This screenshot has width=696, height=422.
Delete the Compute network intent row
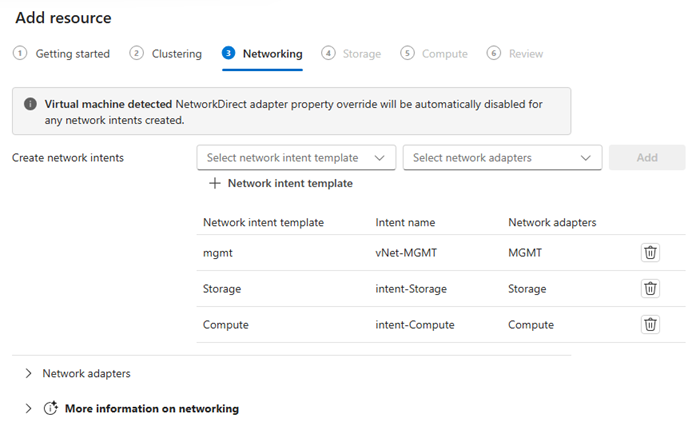click(650, 324)
